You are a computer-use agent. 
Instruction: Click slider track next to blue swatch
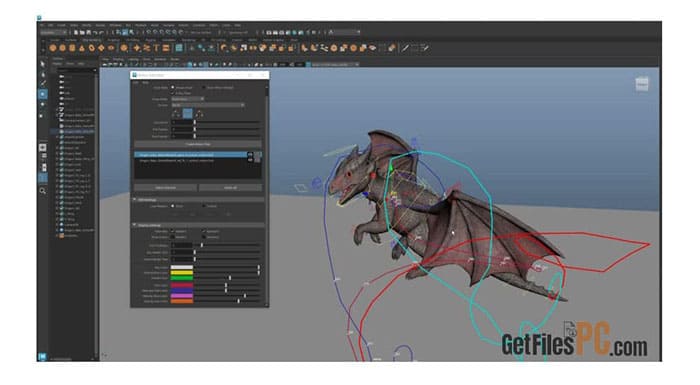[x=227, y=290]
